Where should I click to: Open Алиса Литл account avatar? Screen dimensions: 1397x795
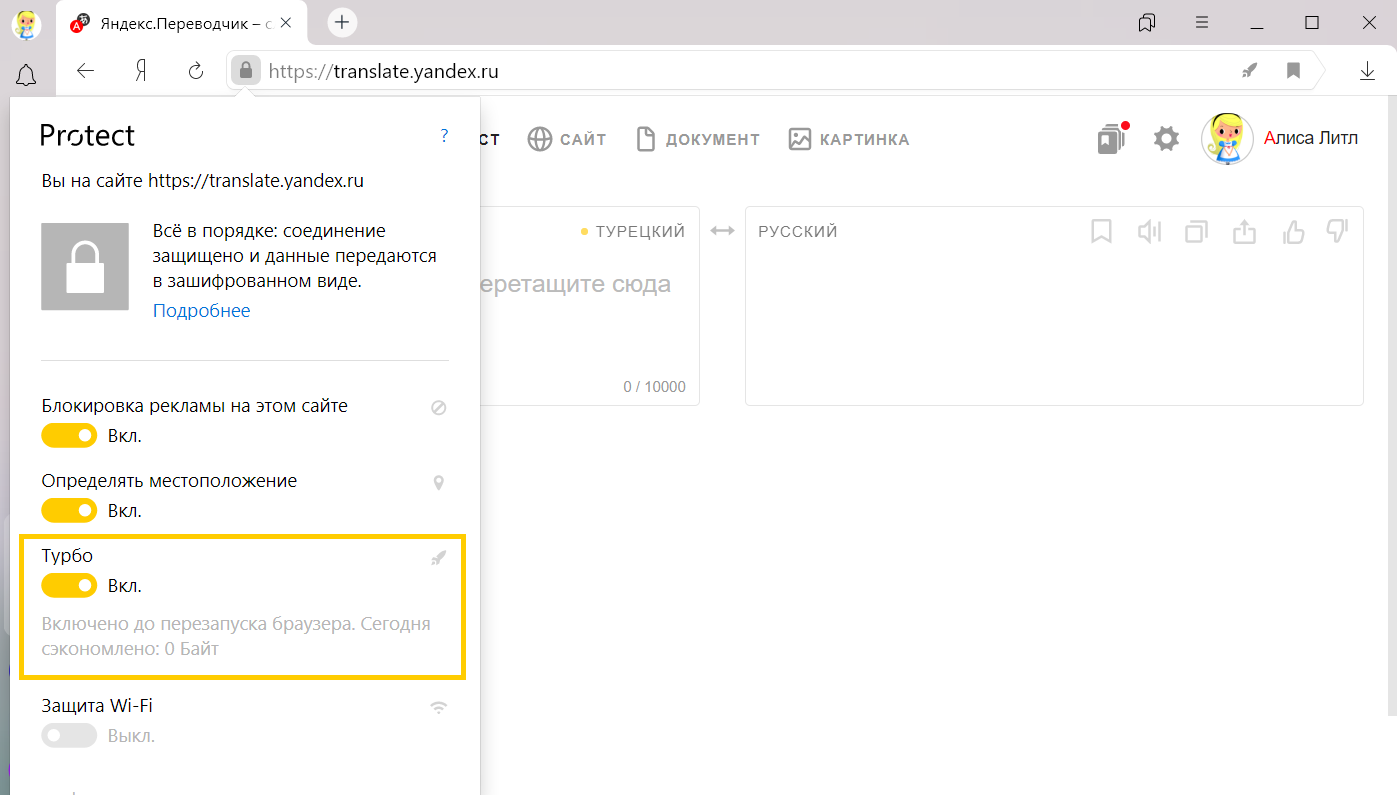point(1227,138)
